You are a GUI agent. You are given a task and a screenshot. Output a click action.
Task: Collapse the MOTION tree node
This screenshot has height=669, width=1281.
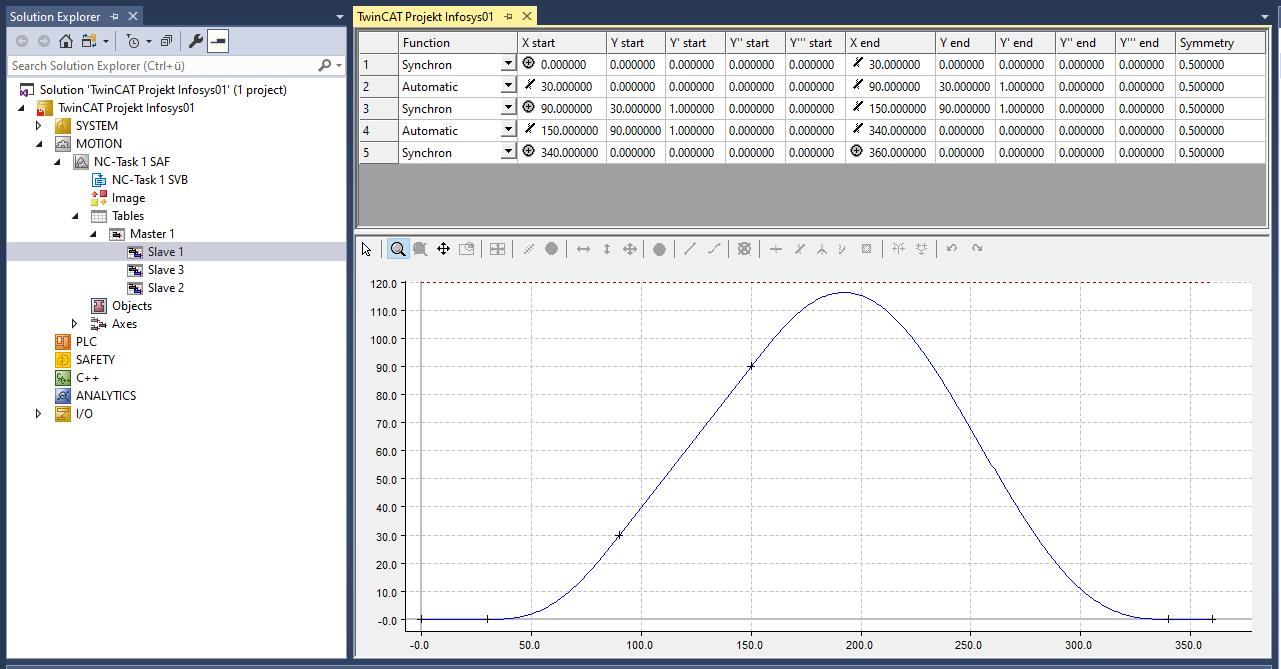click(40, 144)
